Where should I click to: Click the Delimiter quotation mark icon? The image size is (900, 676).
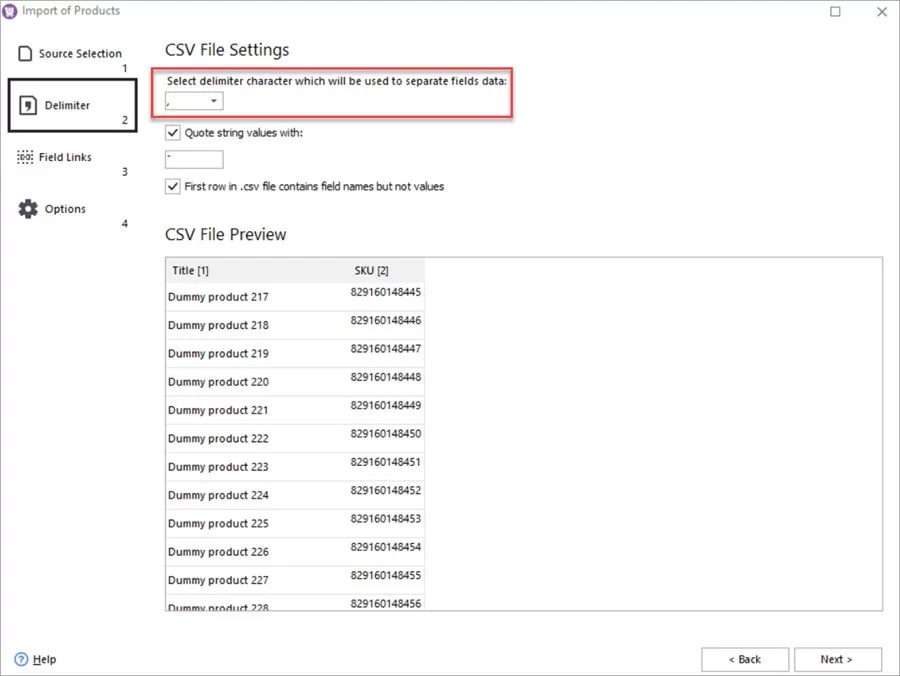[x=27, y=103]
